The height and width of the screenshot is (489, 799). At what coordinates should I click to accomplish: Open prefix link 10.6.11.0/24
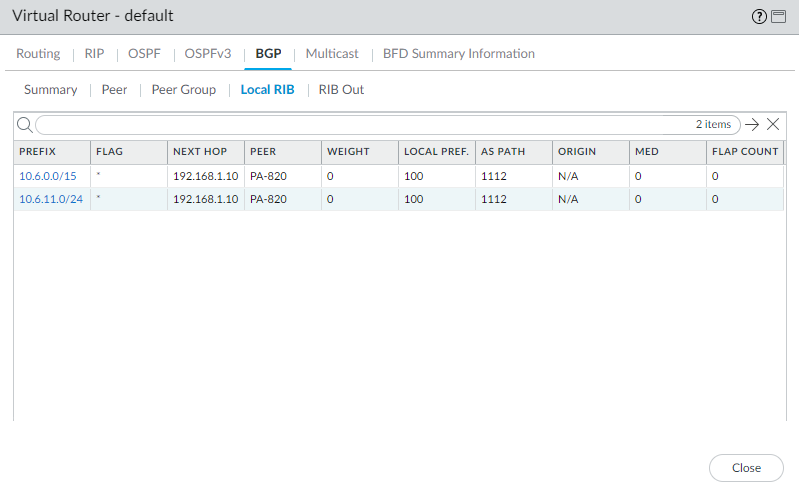[x=51, y=199]
